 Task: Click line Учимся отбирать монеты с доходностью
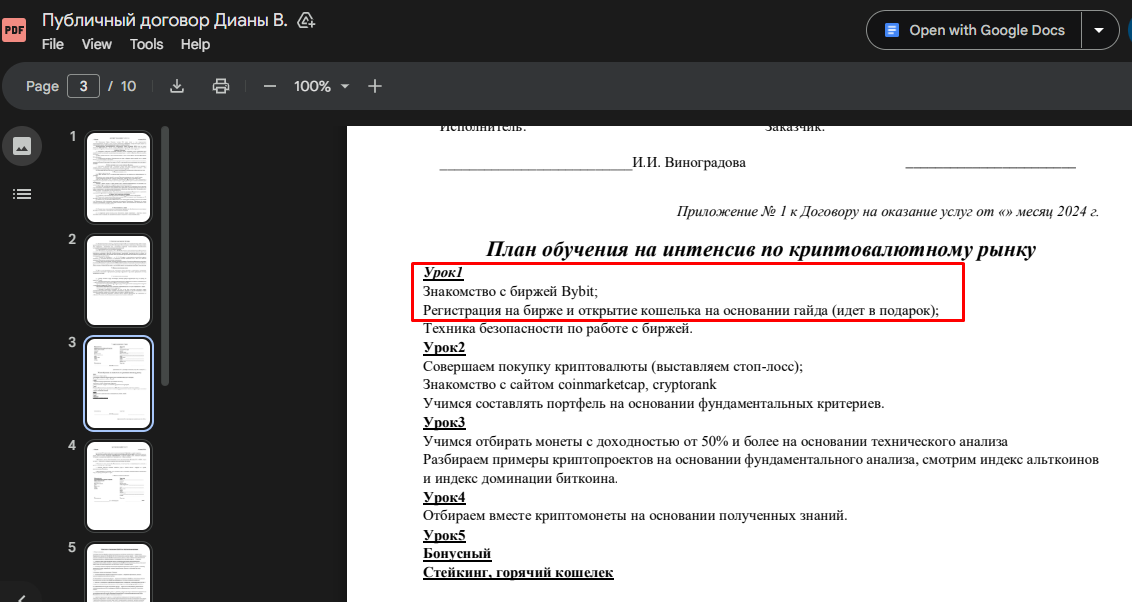coord(715,441)
